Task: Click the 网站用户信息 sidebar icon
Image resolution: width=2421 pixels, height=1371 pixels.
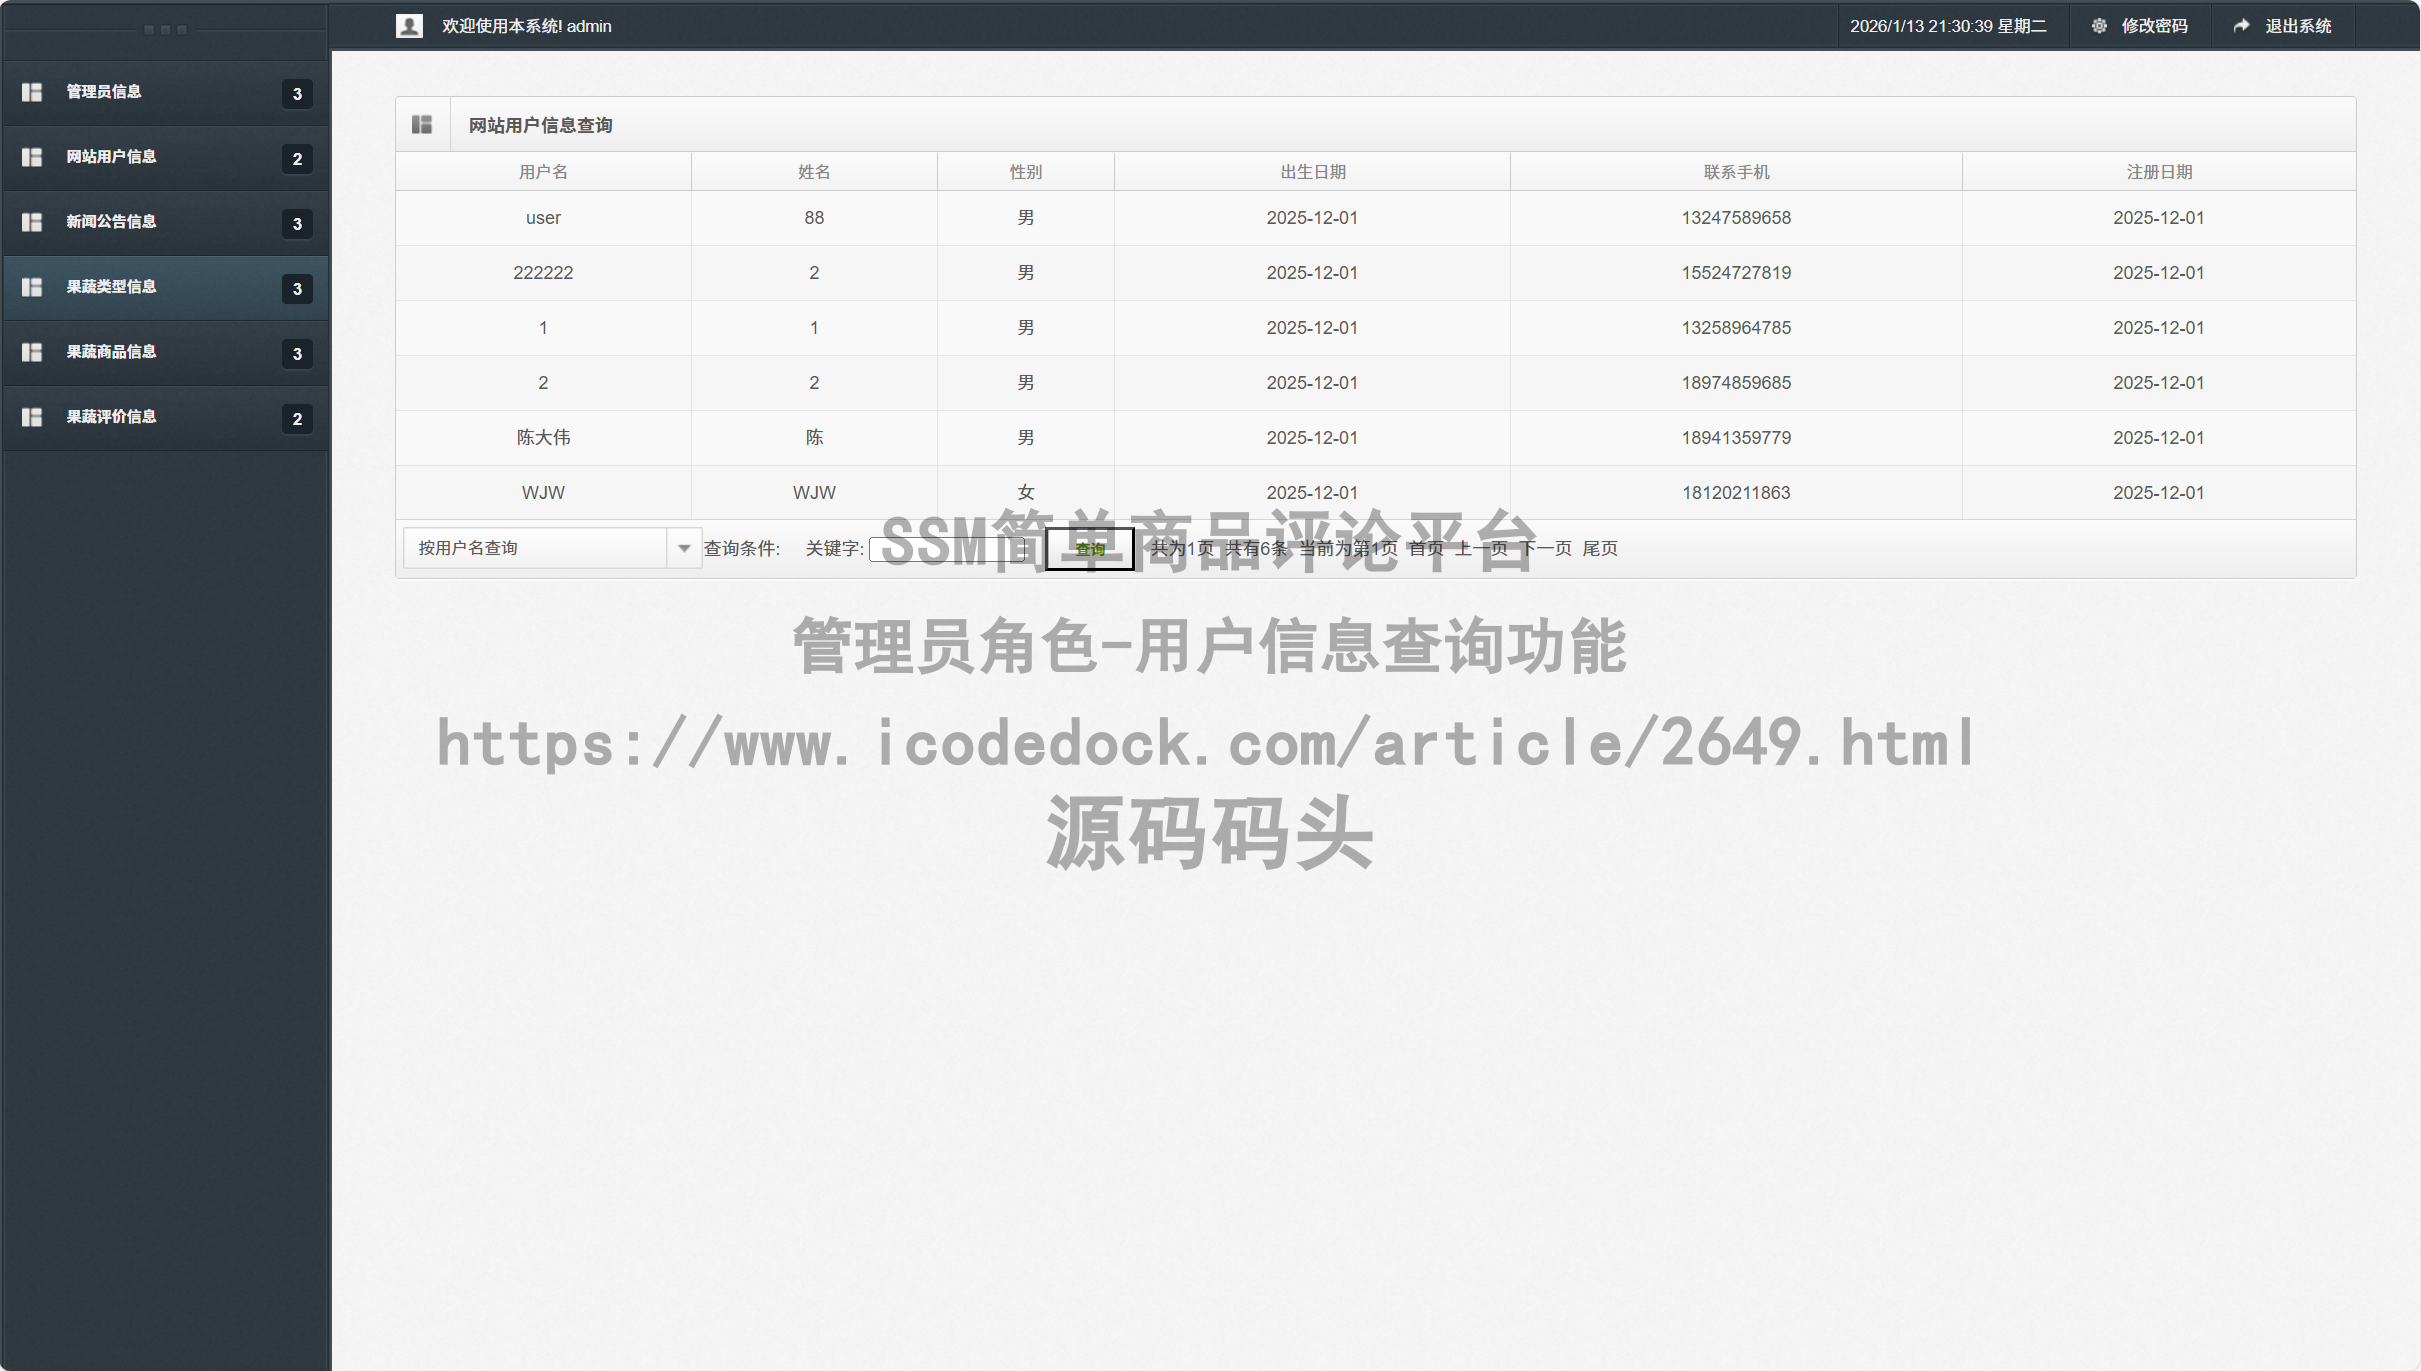Action: coord(31,157)
